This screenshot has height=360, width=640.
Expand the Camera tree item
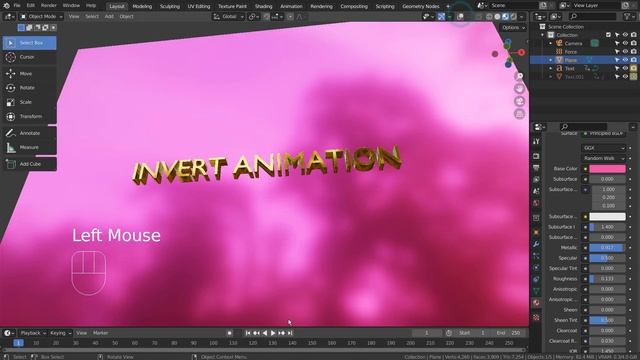point(551,43)
